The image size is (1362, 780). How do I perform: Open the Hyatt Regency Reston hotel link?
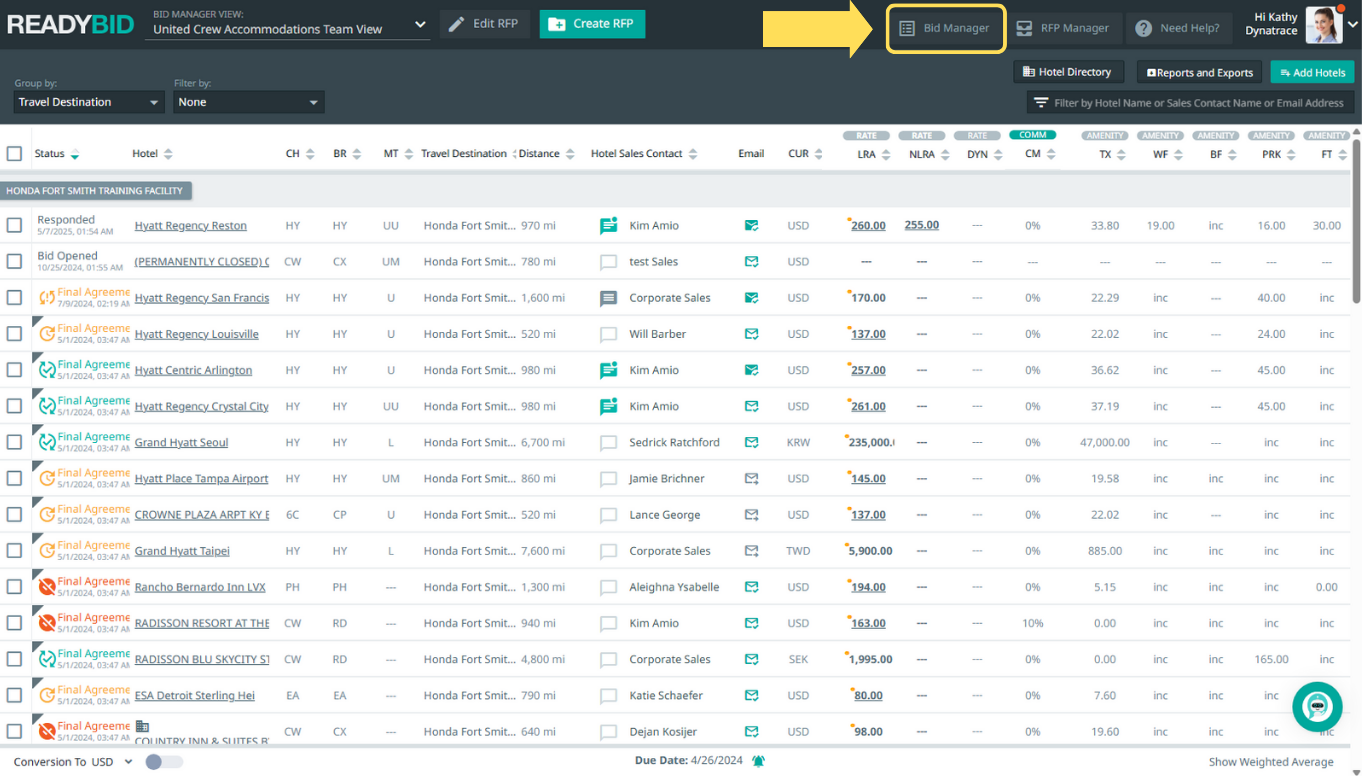(x=190, y=226)
